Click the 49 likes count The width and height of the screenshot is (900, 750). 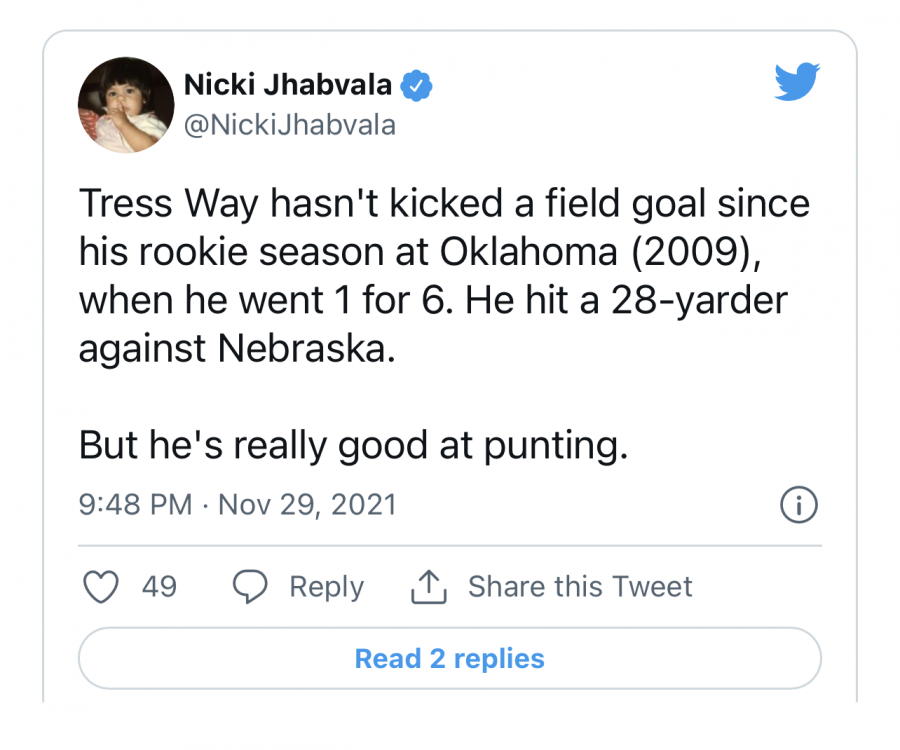159,587
